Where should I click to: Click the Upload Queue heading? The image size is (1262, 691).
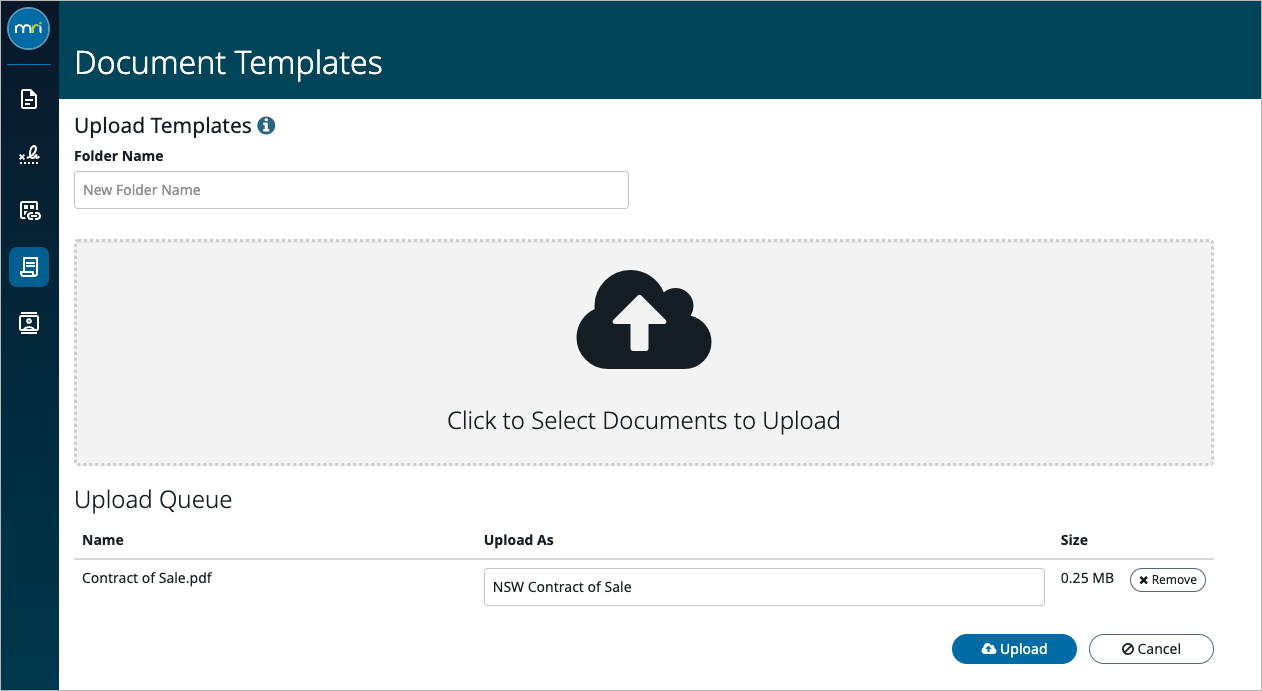point(153,500)
